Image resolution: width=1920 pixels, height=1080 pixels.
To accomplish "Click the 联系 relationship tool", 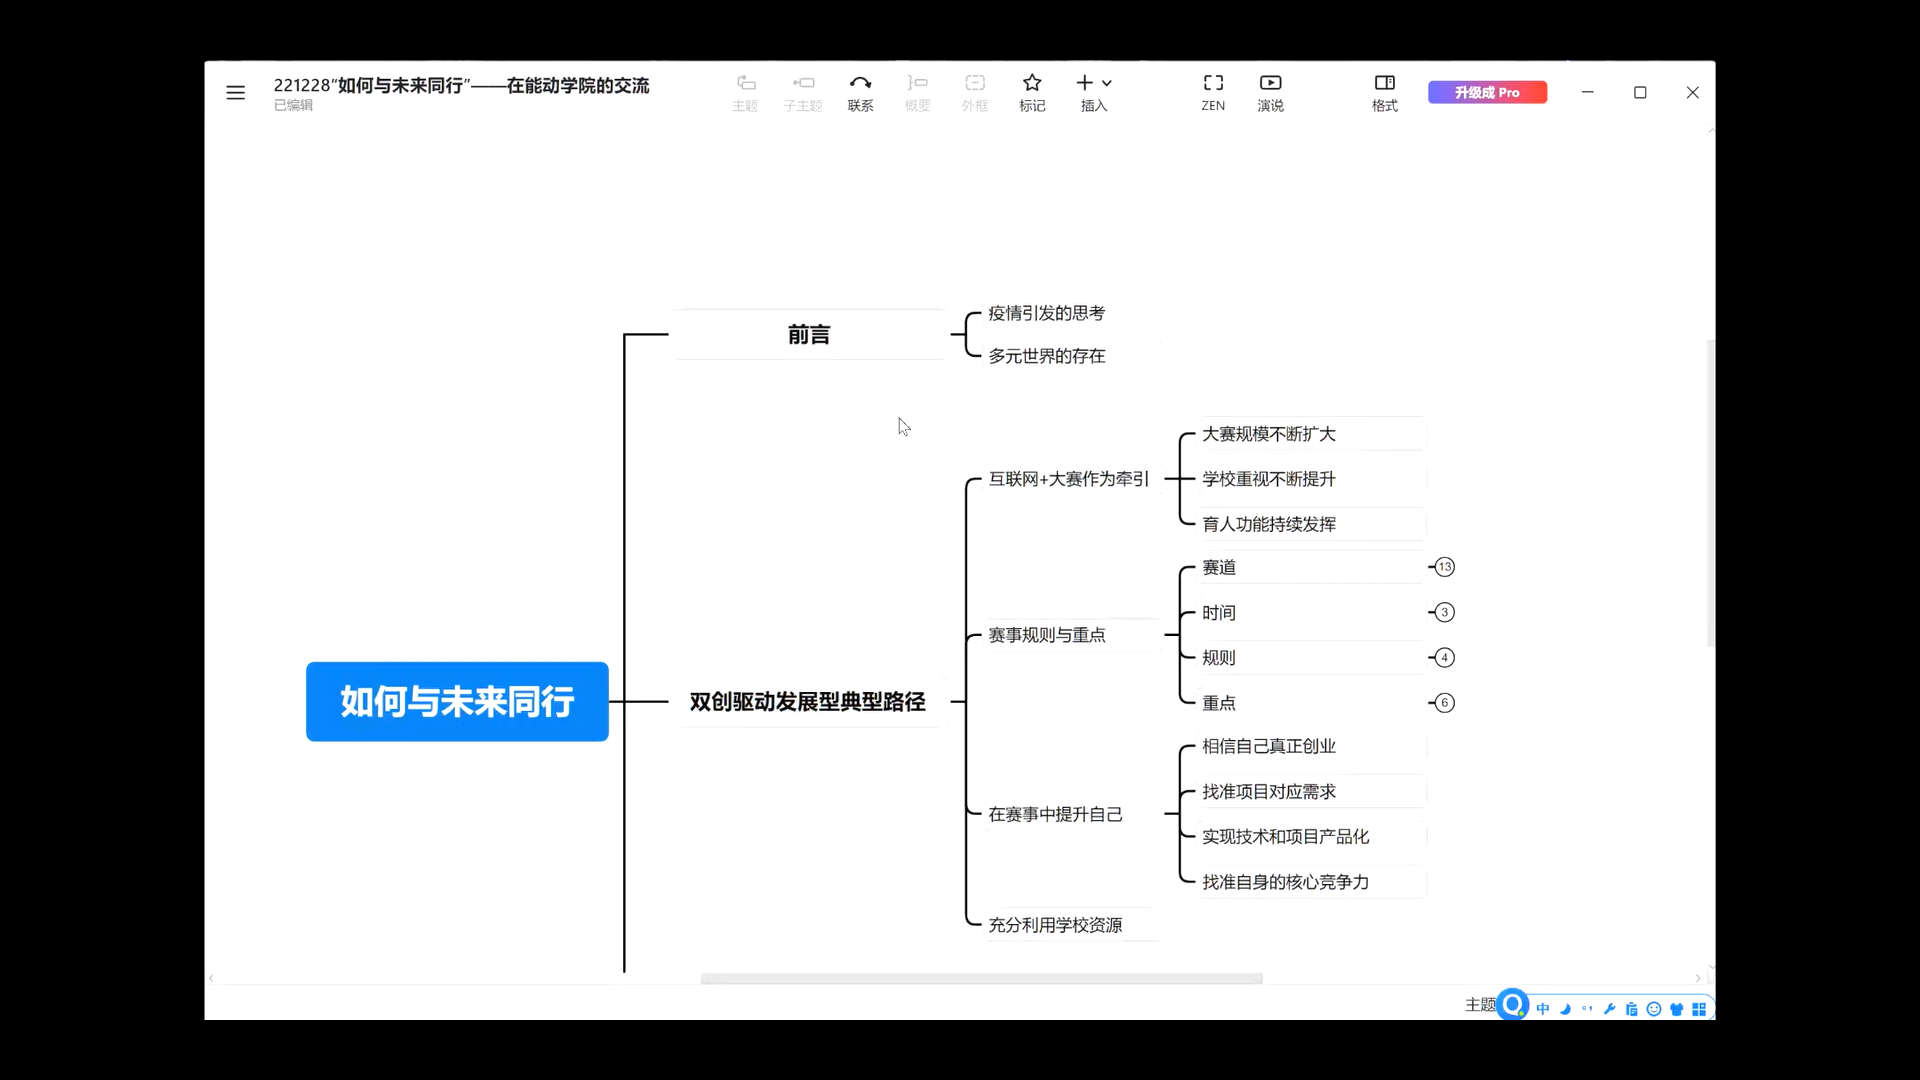I will pos(860,92).
